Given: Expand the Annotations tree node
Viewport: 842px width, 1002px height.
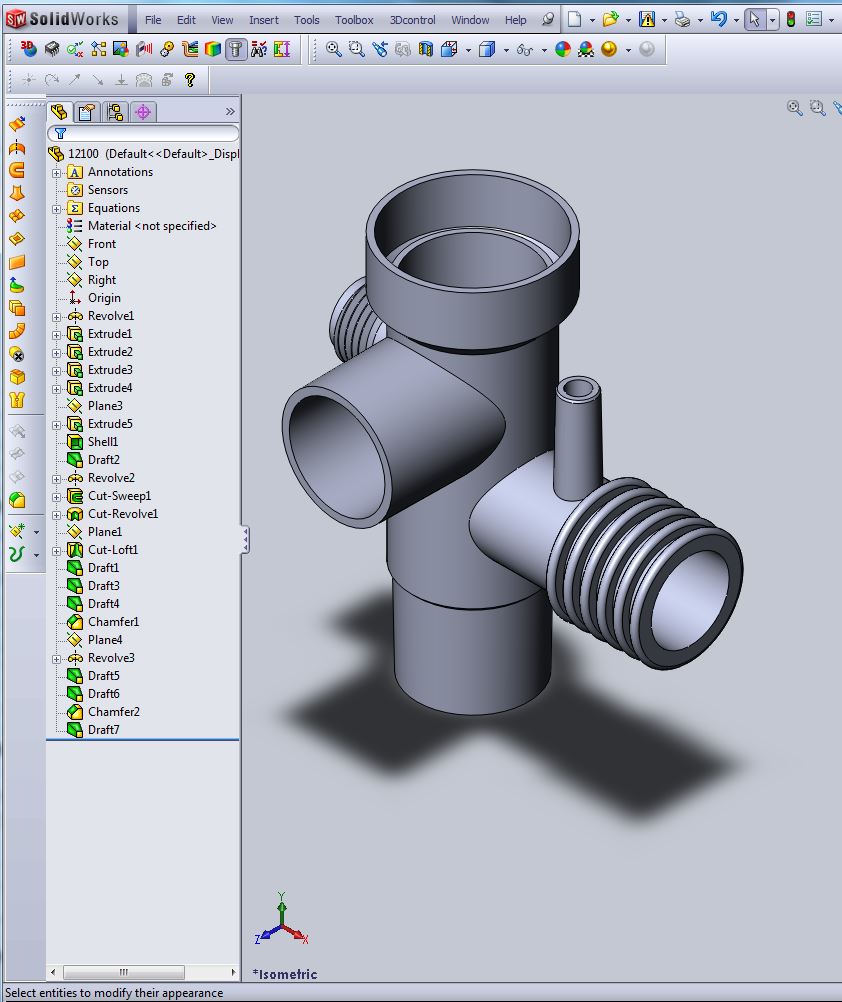Looking at the screenshot, I should coord(57,173).
